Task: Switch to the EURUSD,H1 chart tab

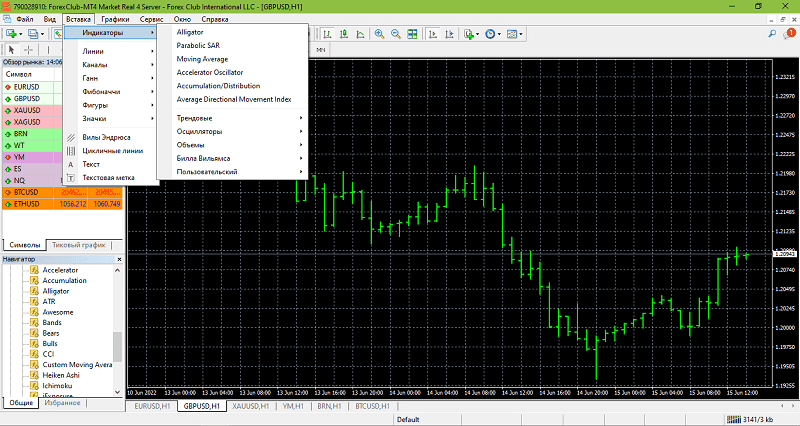Action: click(x=152, y=406)
